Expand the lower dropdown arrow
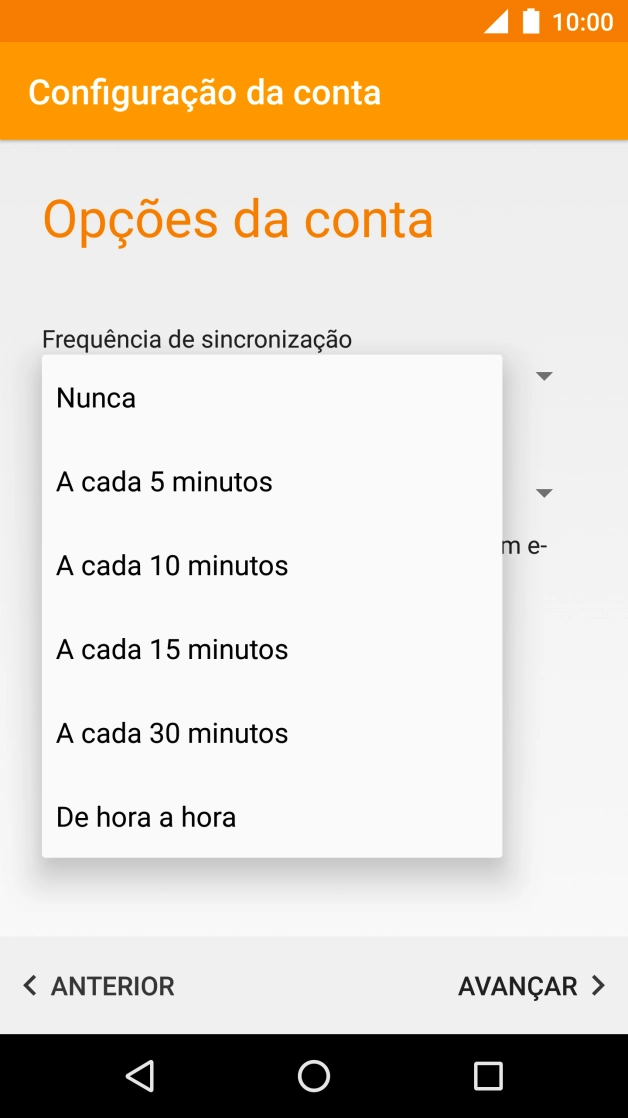This screenshot has height=1118, width=628. tap(543, 492)
